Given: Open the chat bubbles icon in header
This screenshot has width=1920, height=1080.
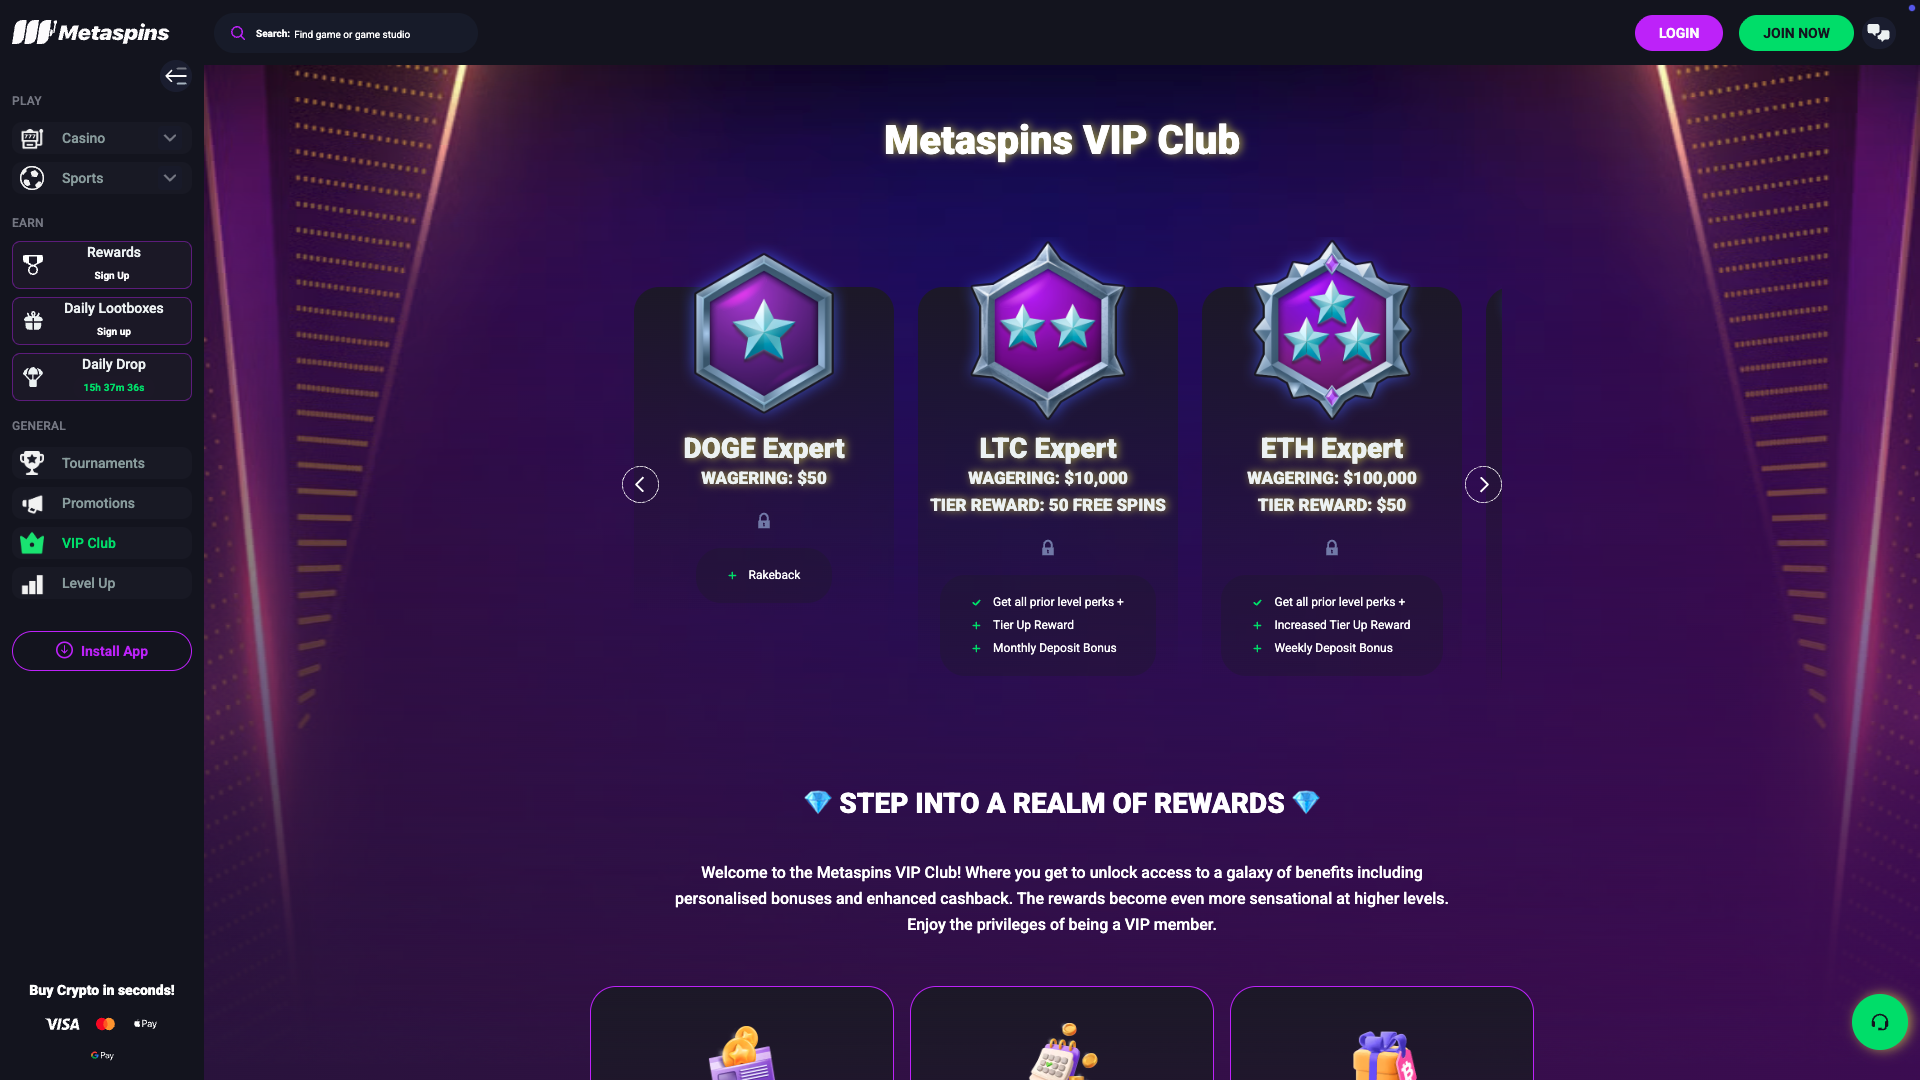Looking at the screenshot, I should click(x=1879, y=33).
